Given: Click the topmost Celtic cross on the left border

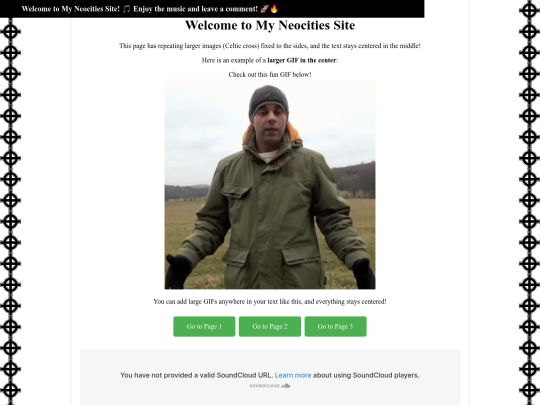Looking at the screenshot, I should 10,32.
